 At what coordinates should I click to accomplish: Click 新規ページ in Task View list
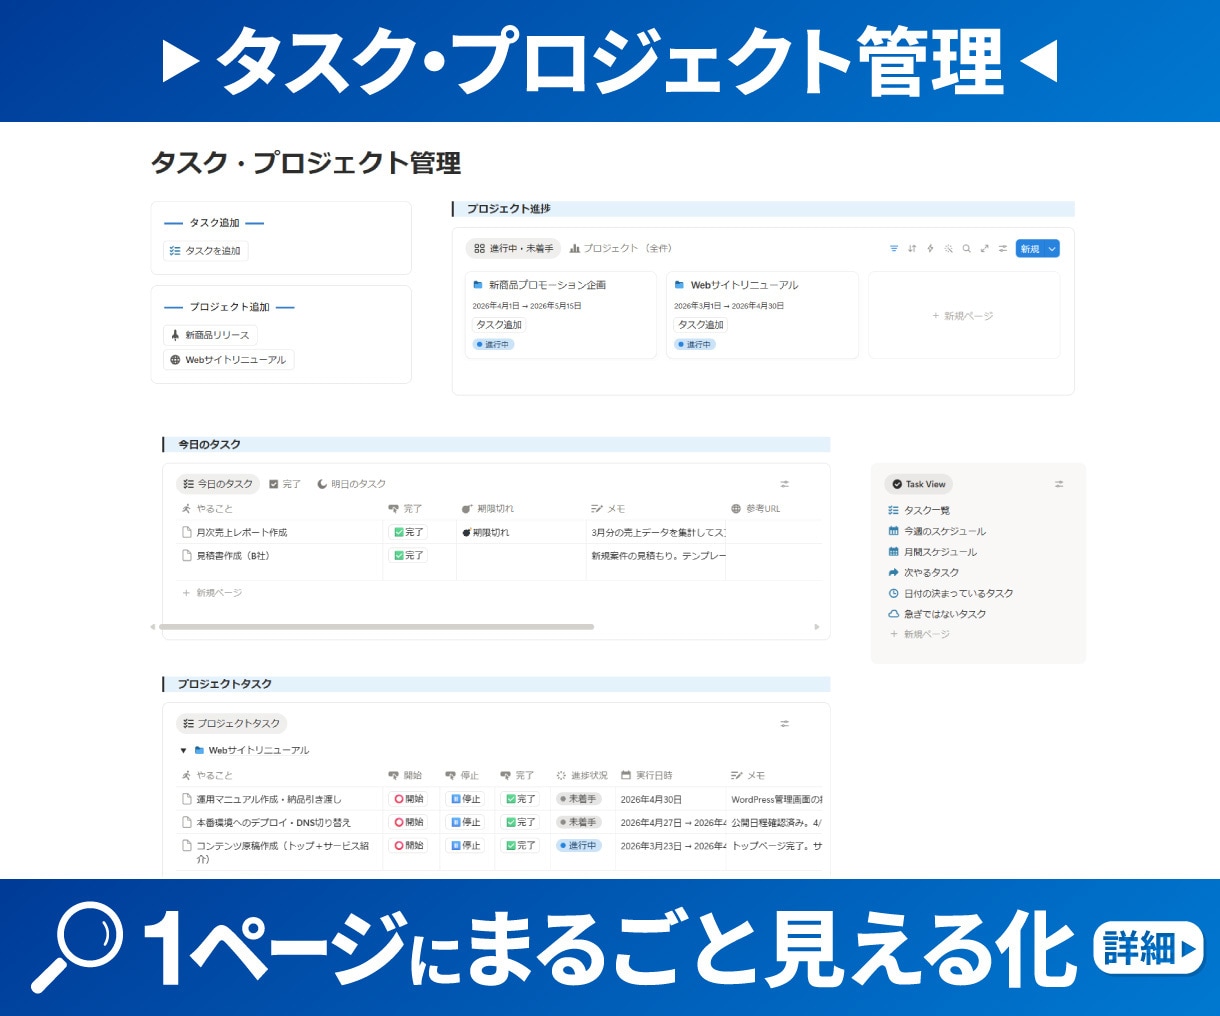click(920, 634)
